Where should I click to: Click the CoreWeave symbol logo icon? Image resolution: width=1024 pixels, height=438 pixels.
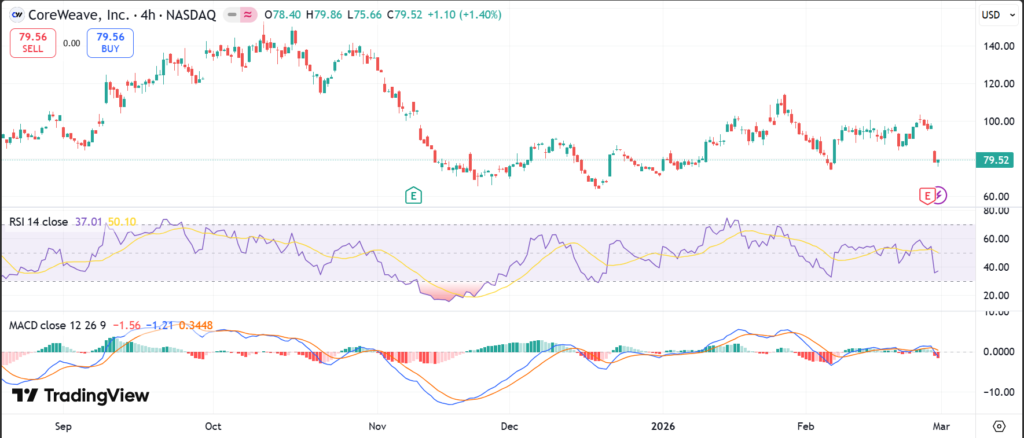pyautogui.click(x=16, y=15)
